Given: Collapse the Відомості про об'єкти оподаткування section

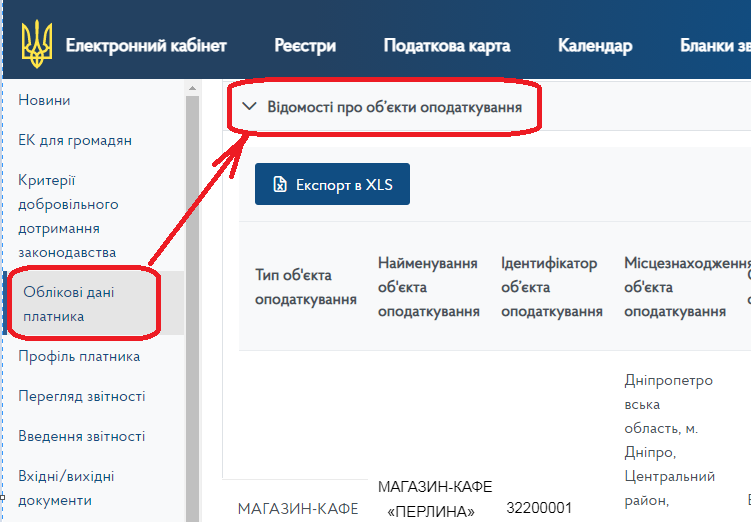Looking at the screenshot, I should 250,105.
